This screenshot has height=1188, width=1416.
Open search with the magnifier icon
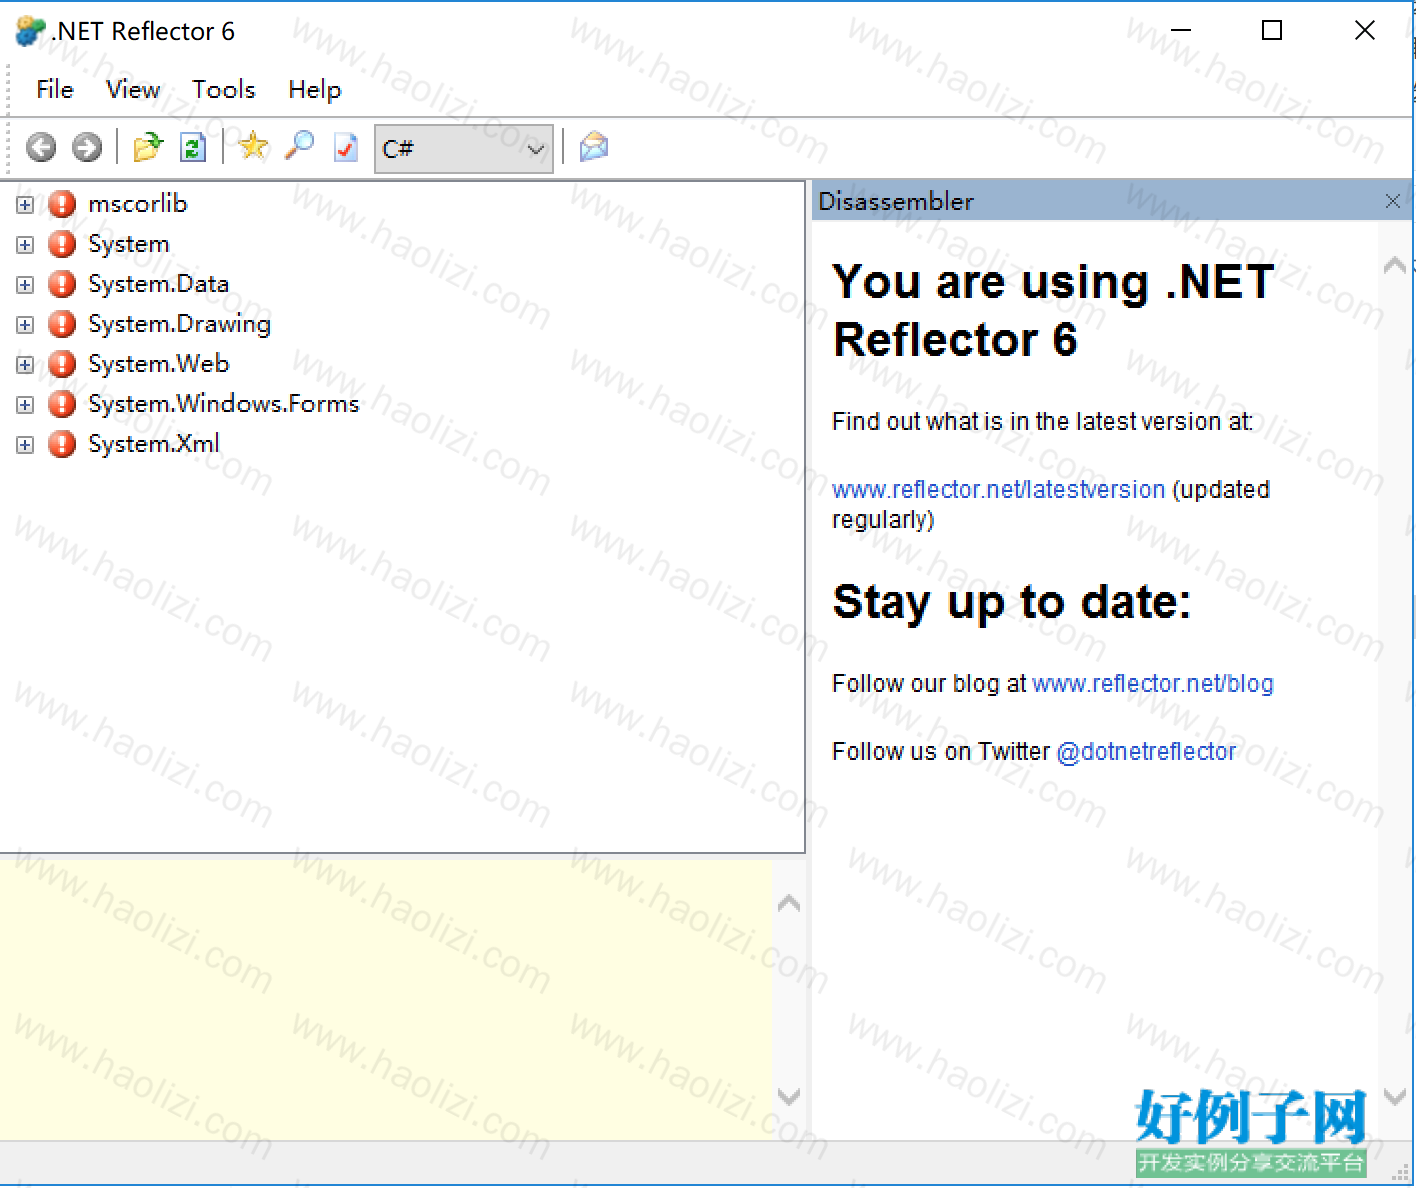(x=299, y=146)
